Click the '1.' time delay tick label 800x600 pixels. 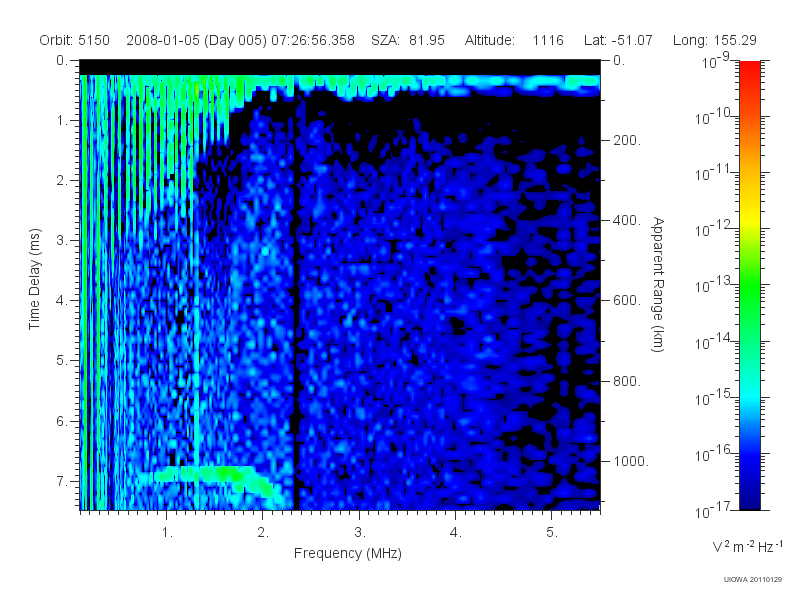click(62, 121)
